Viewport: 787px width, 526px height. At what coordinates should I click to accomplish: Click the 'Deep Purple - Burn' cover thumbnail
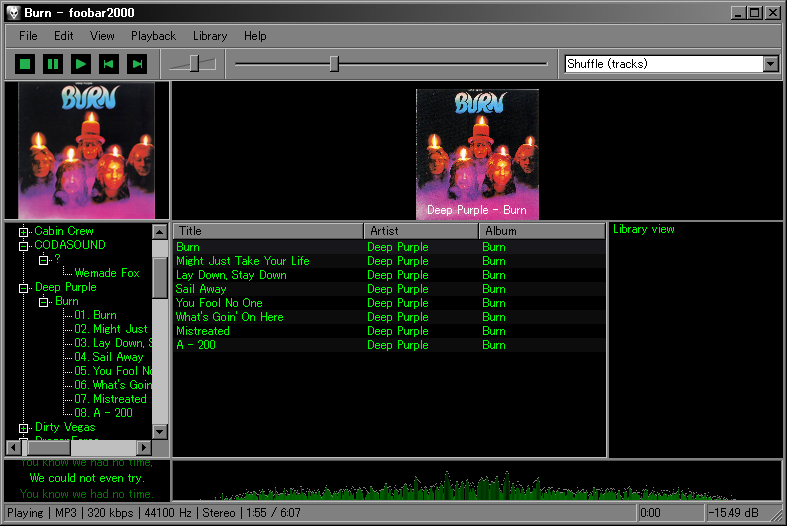point(477,155)
